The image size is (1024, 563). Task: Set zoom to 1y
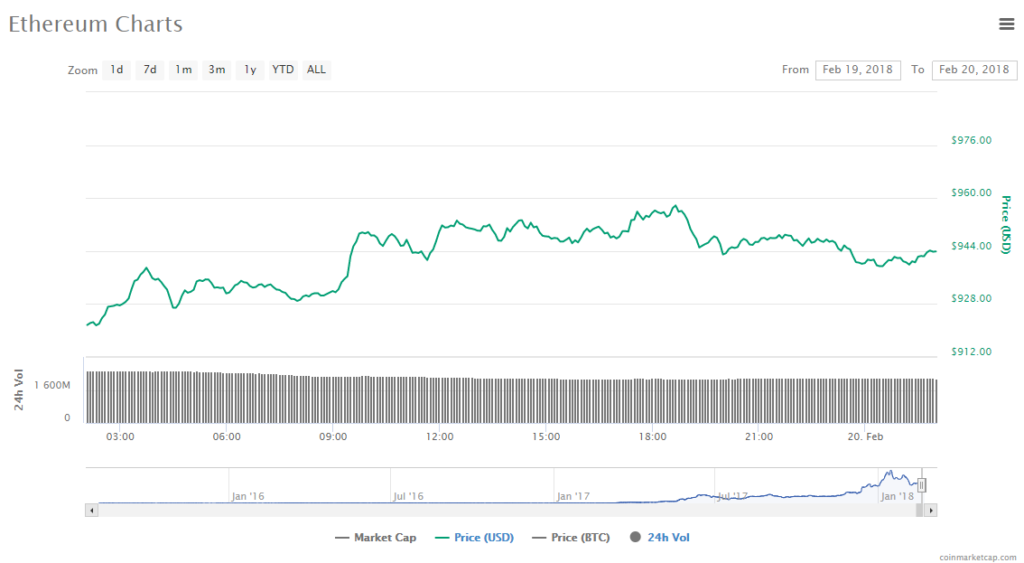click(x=250, y=70)
